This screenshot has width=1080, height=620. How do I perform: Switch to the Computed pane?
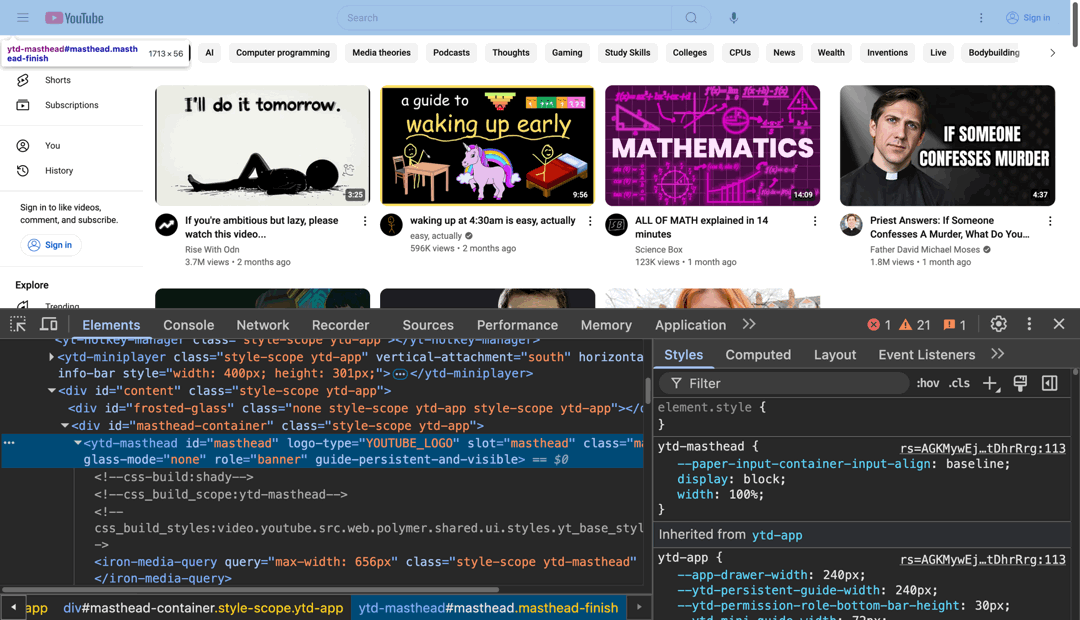[x=758, y=355]
